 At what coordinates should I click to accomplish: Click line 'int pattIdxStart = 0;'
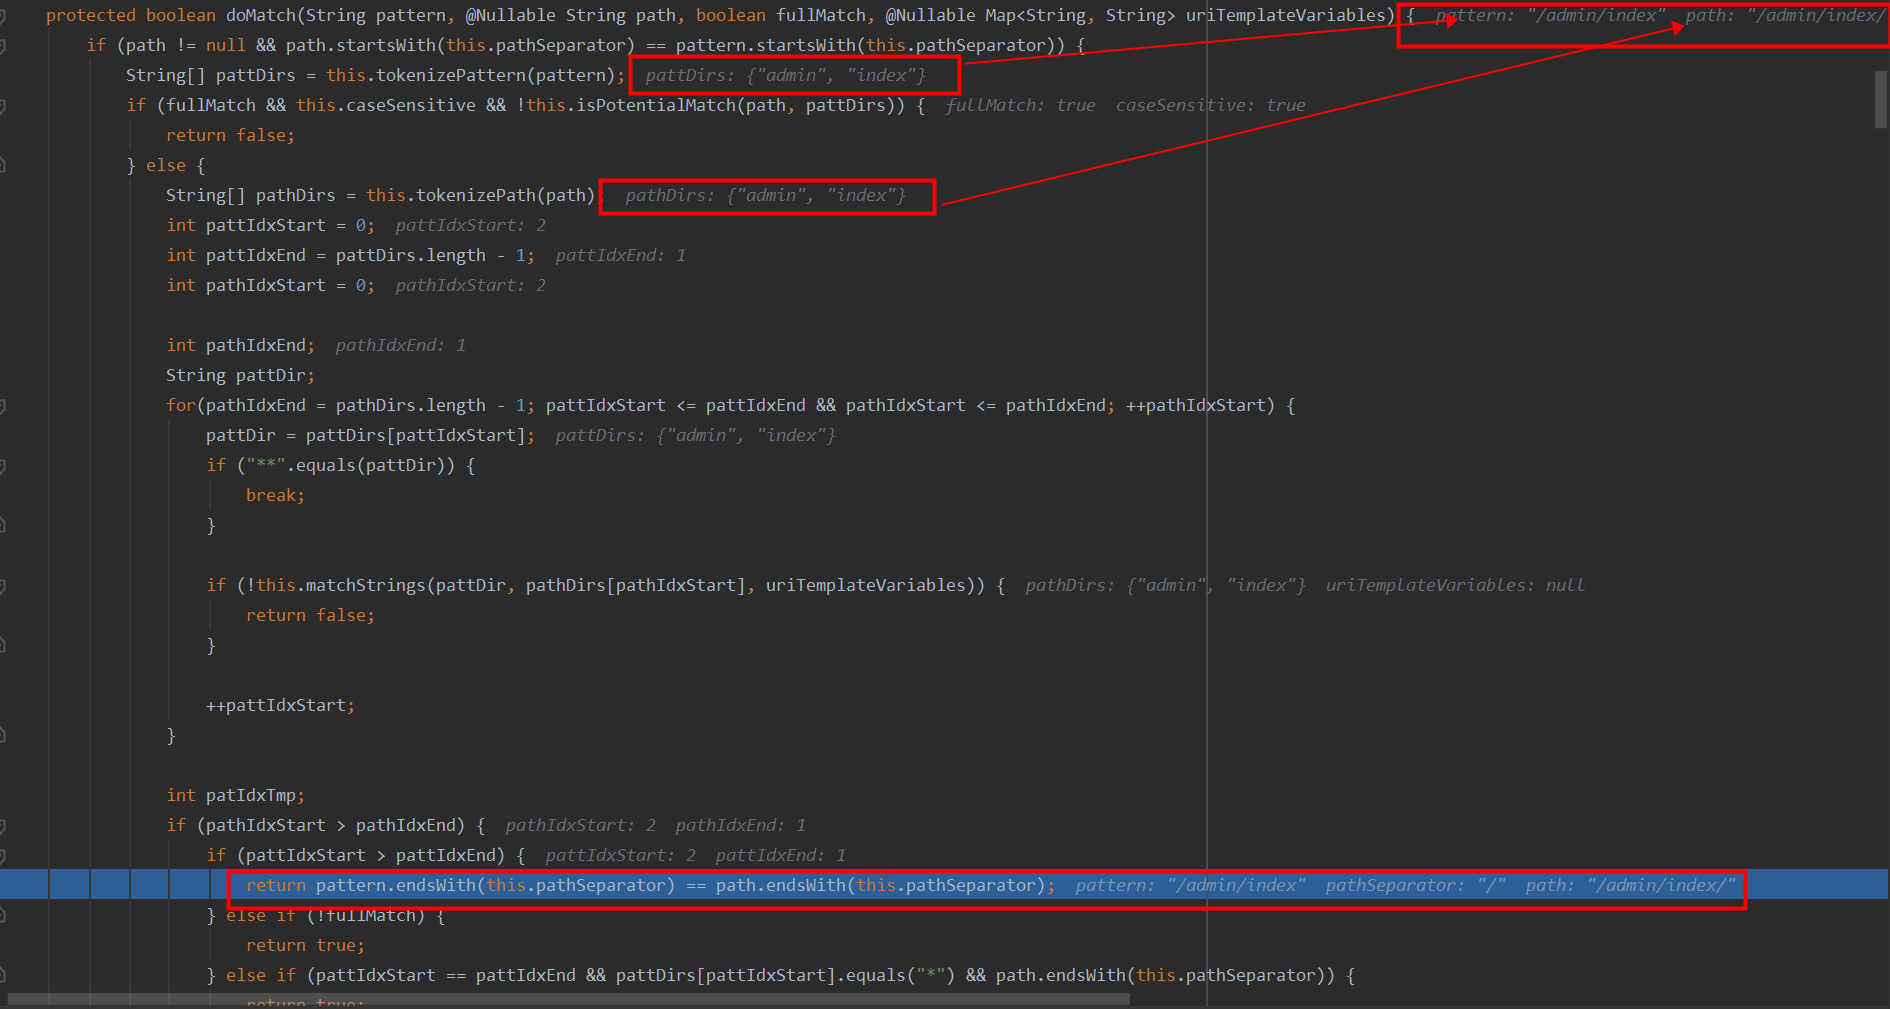(x=270, y=226)
